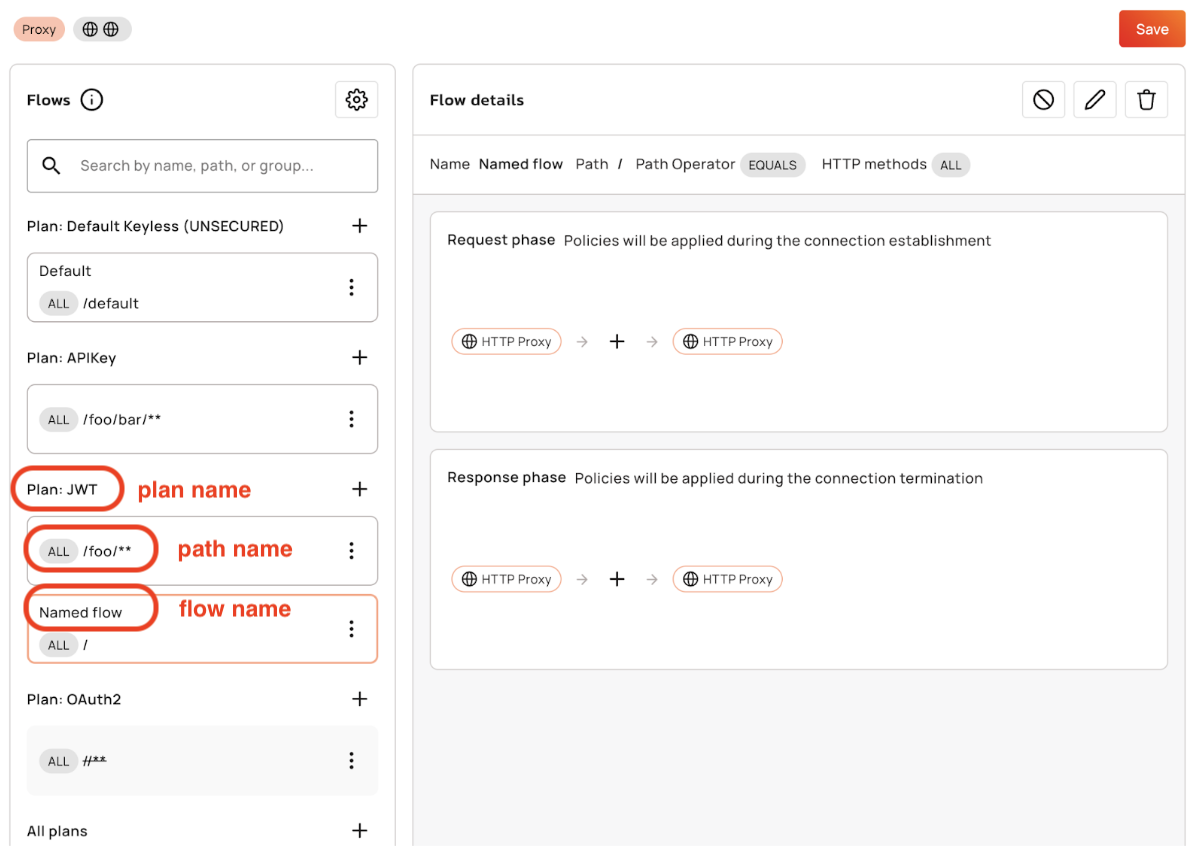The image size is (1196, 856).
Task: Click the Save button
Action: (x=1151, y=29)
